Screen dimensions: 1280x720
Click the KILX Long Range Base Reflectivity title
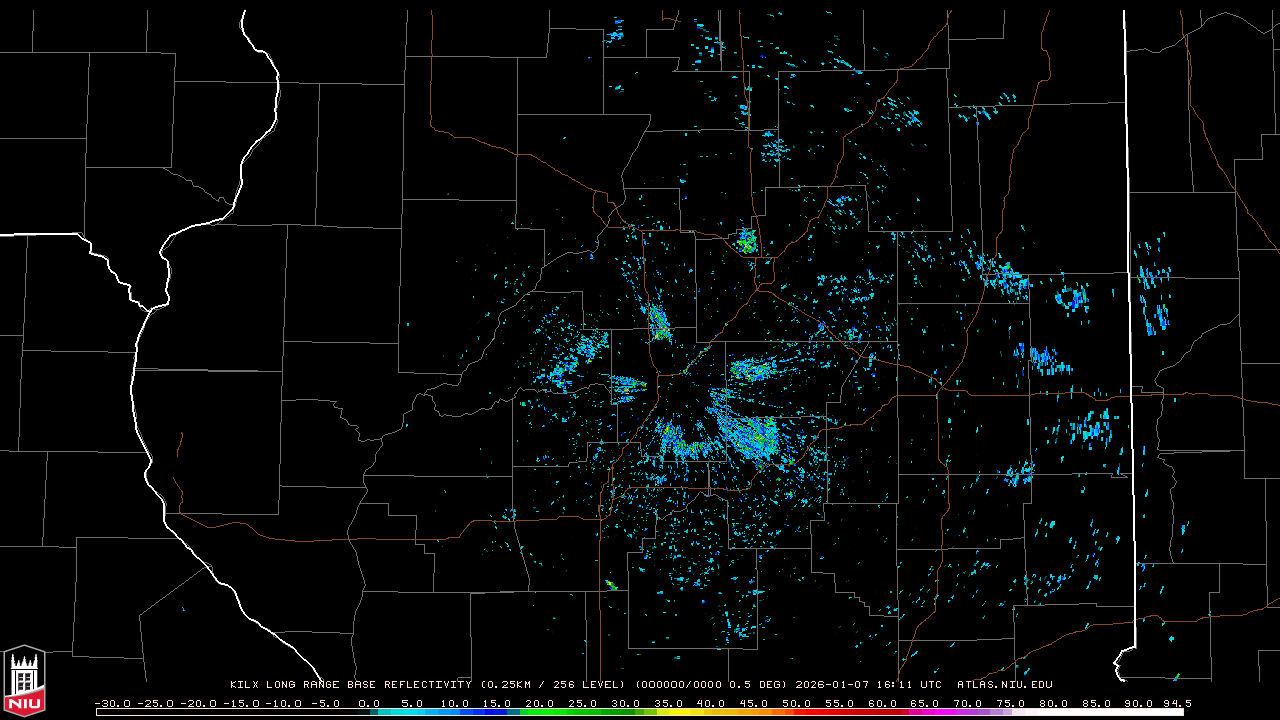click(350, 685)
